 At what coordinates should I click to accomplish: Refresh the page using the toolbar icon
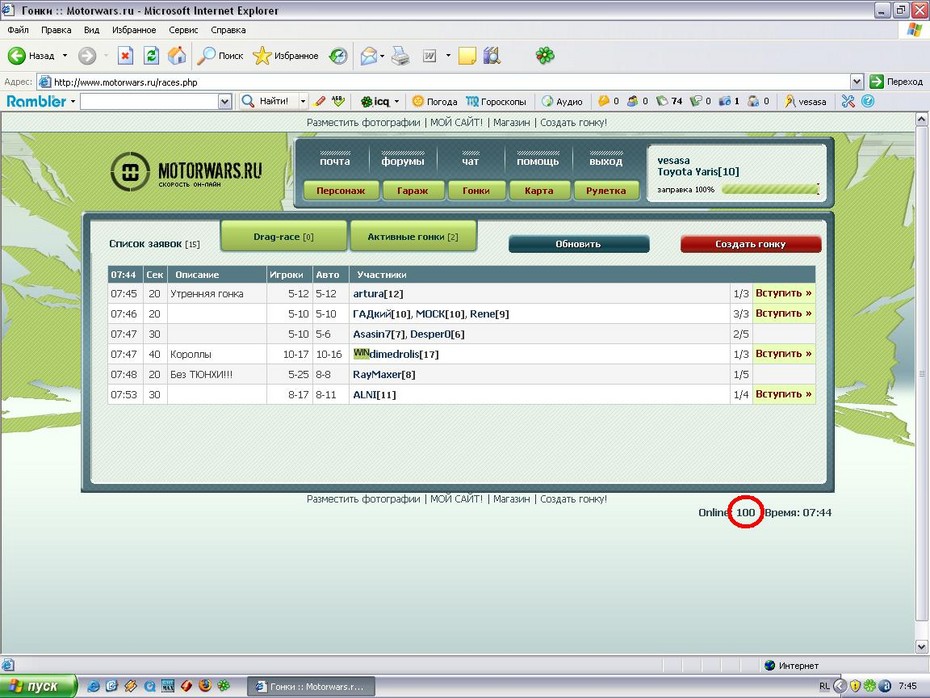click(152, 56)
